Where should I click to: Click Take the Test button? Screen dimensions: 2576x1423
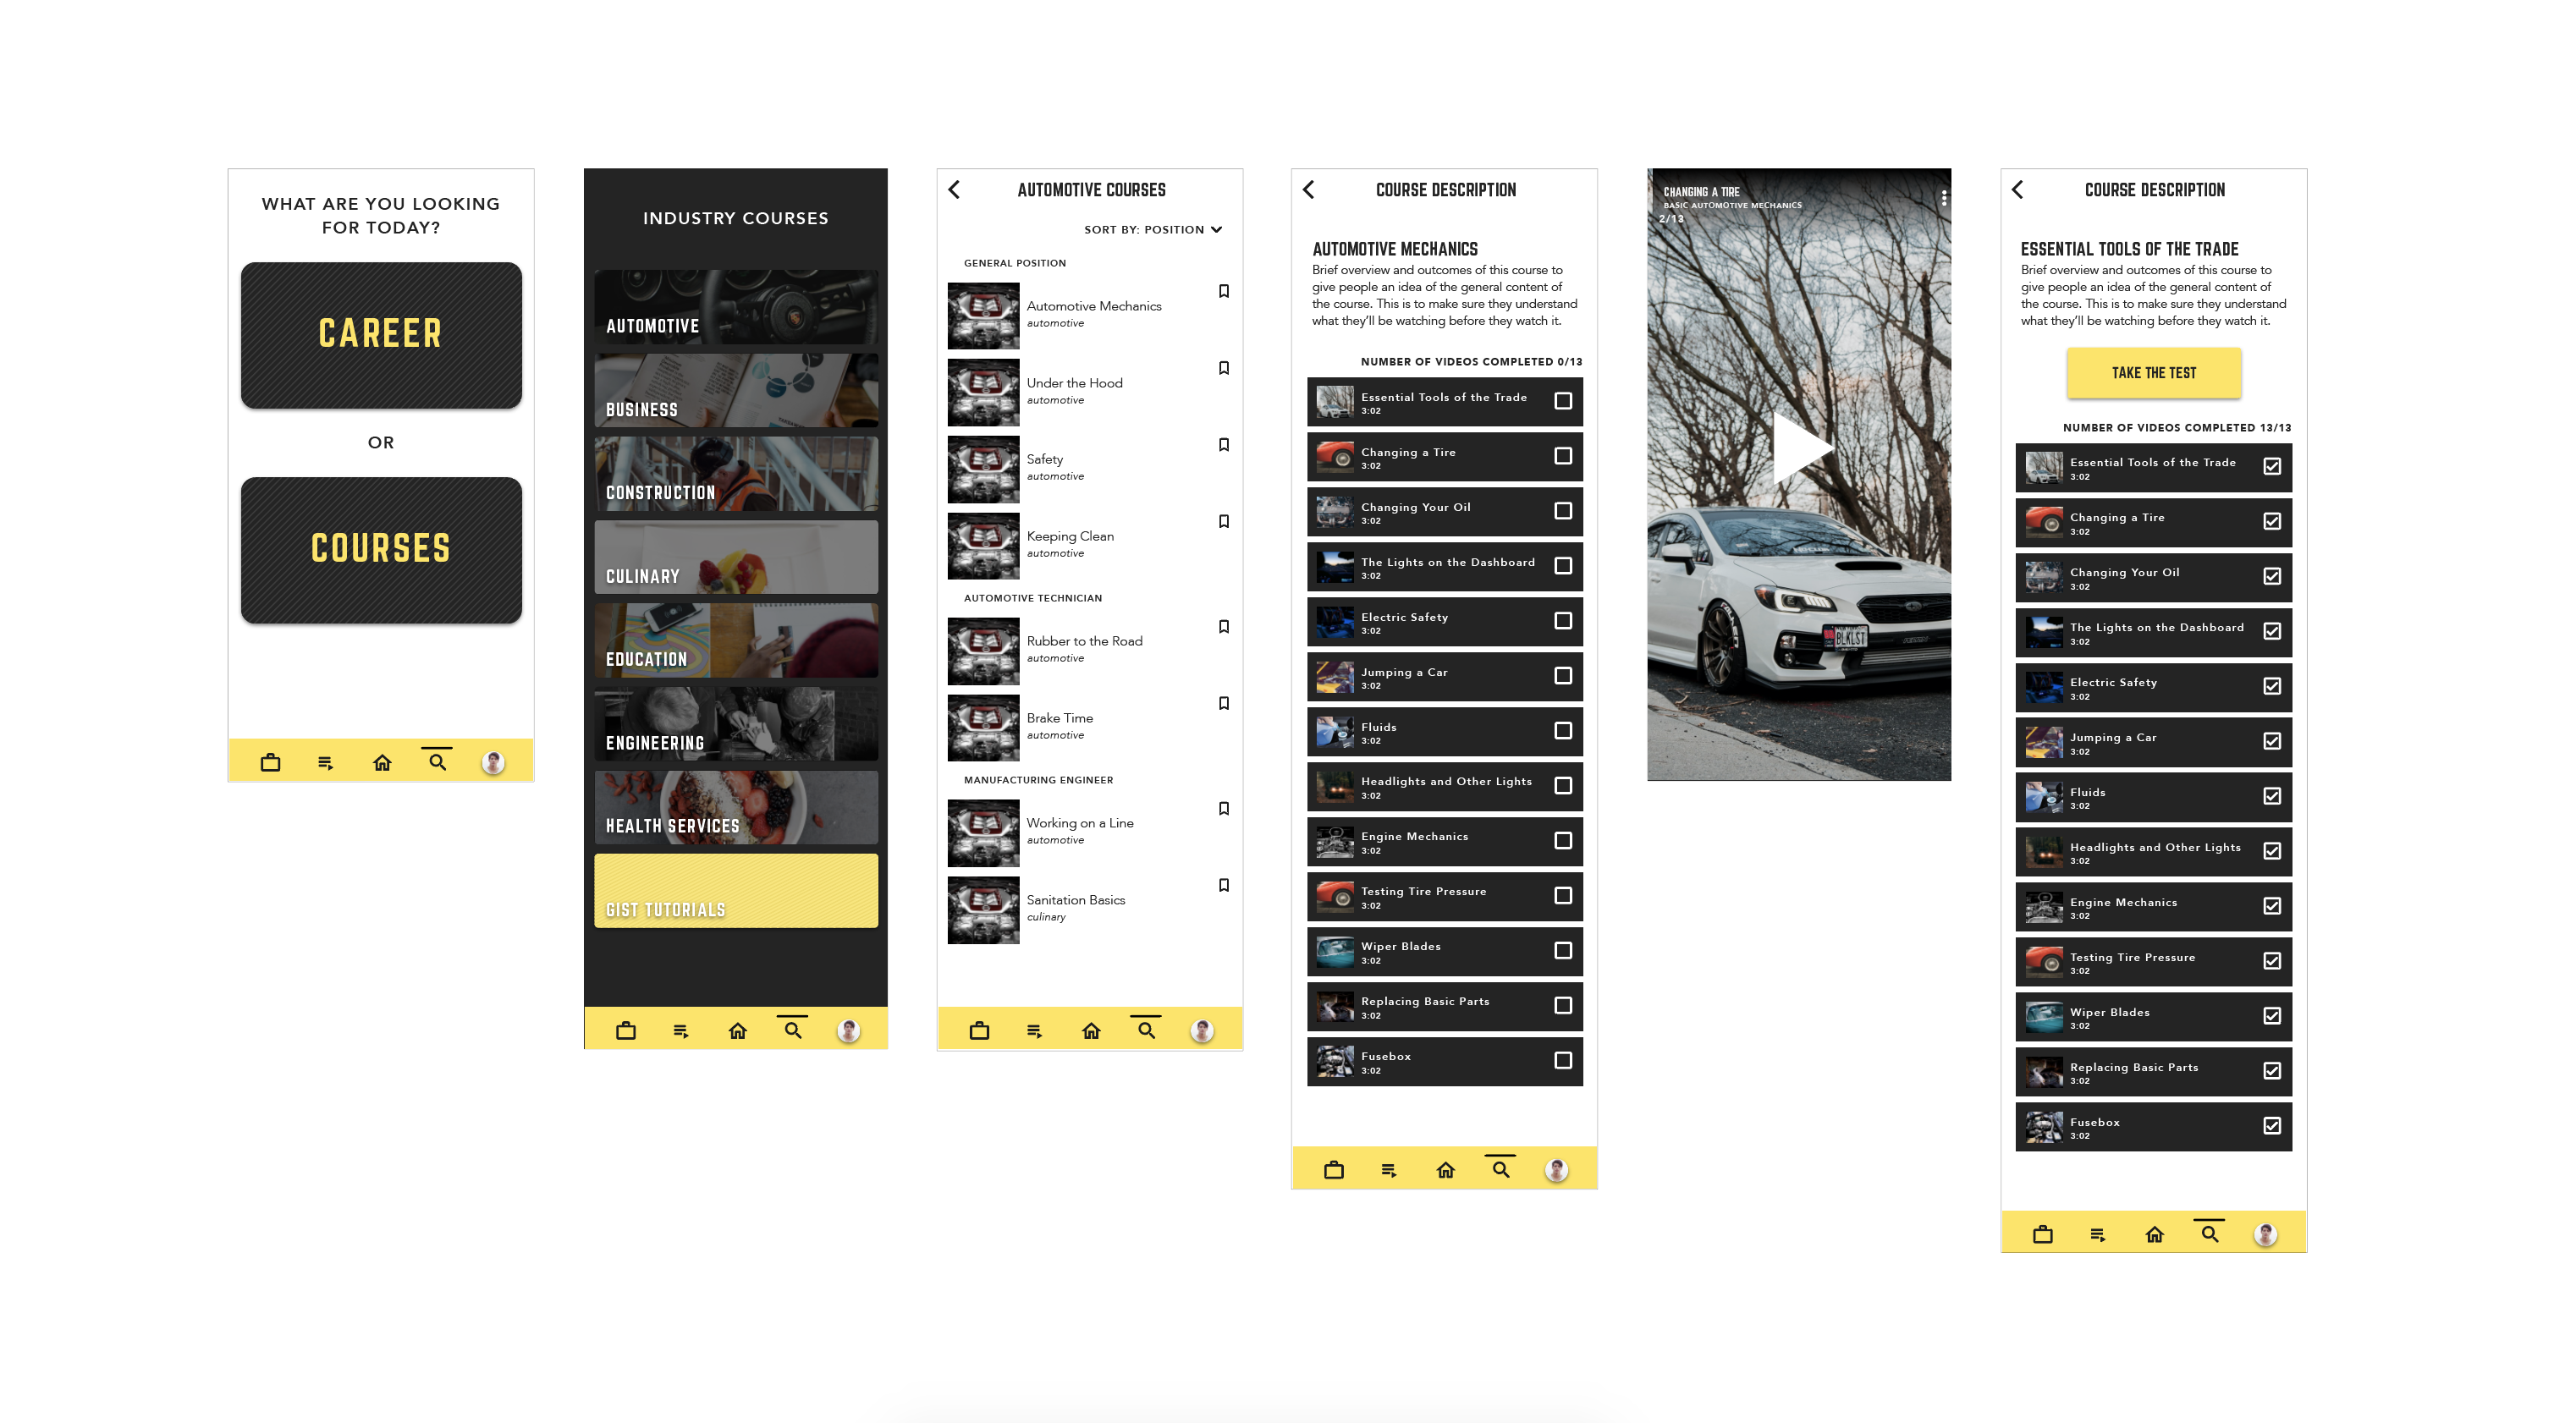2154,373
